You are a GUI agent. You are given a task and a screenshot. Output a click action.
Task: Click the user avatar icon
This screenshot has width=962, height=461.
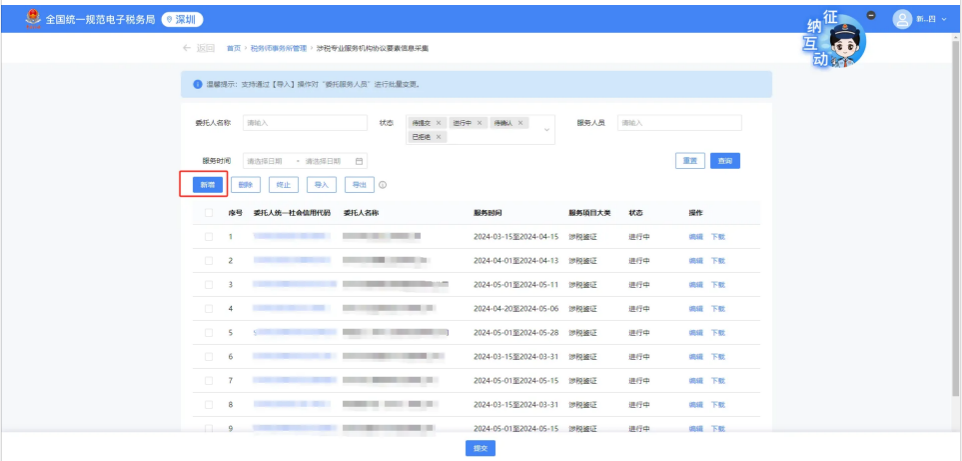coord(902,19)
